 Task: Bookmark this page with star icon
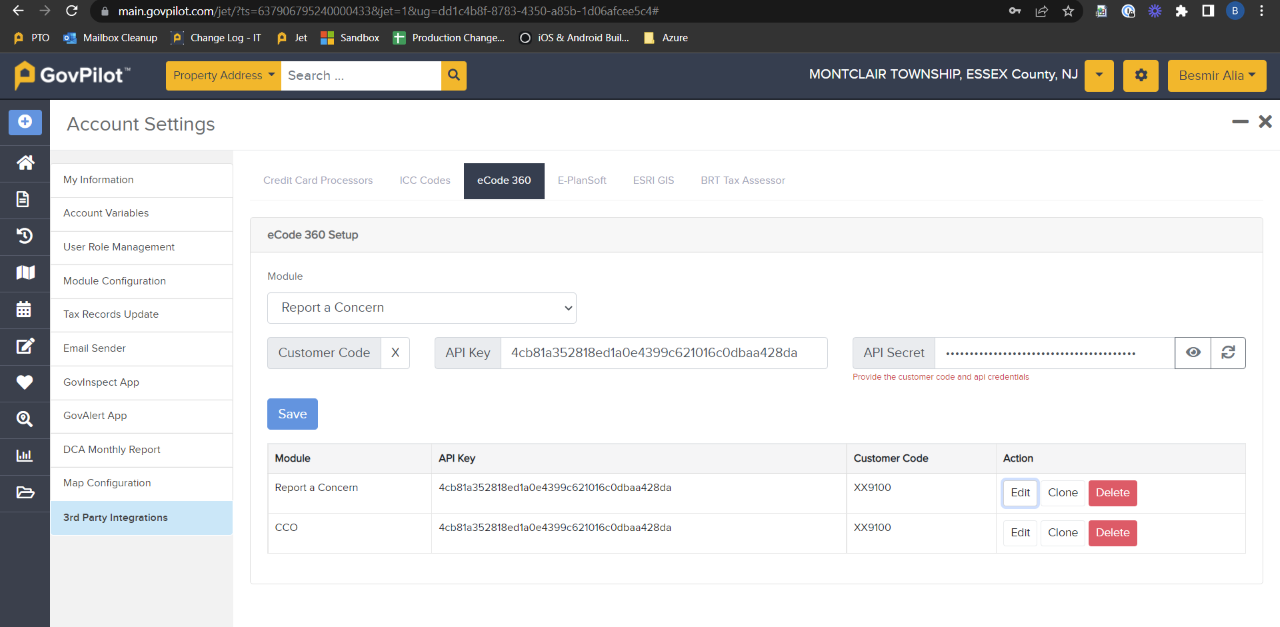[x=1068, y=11]
